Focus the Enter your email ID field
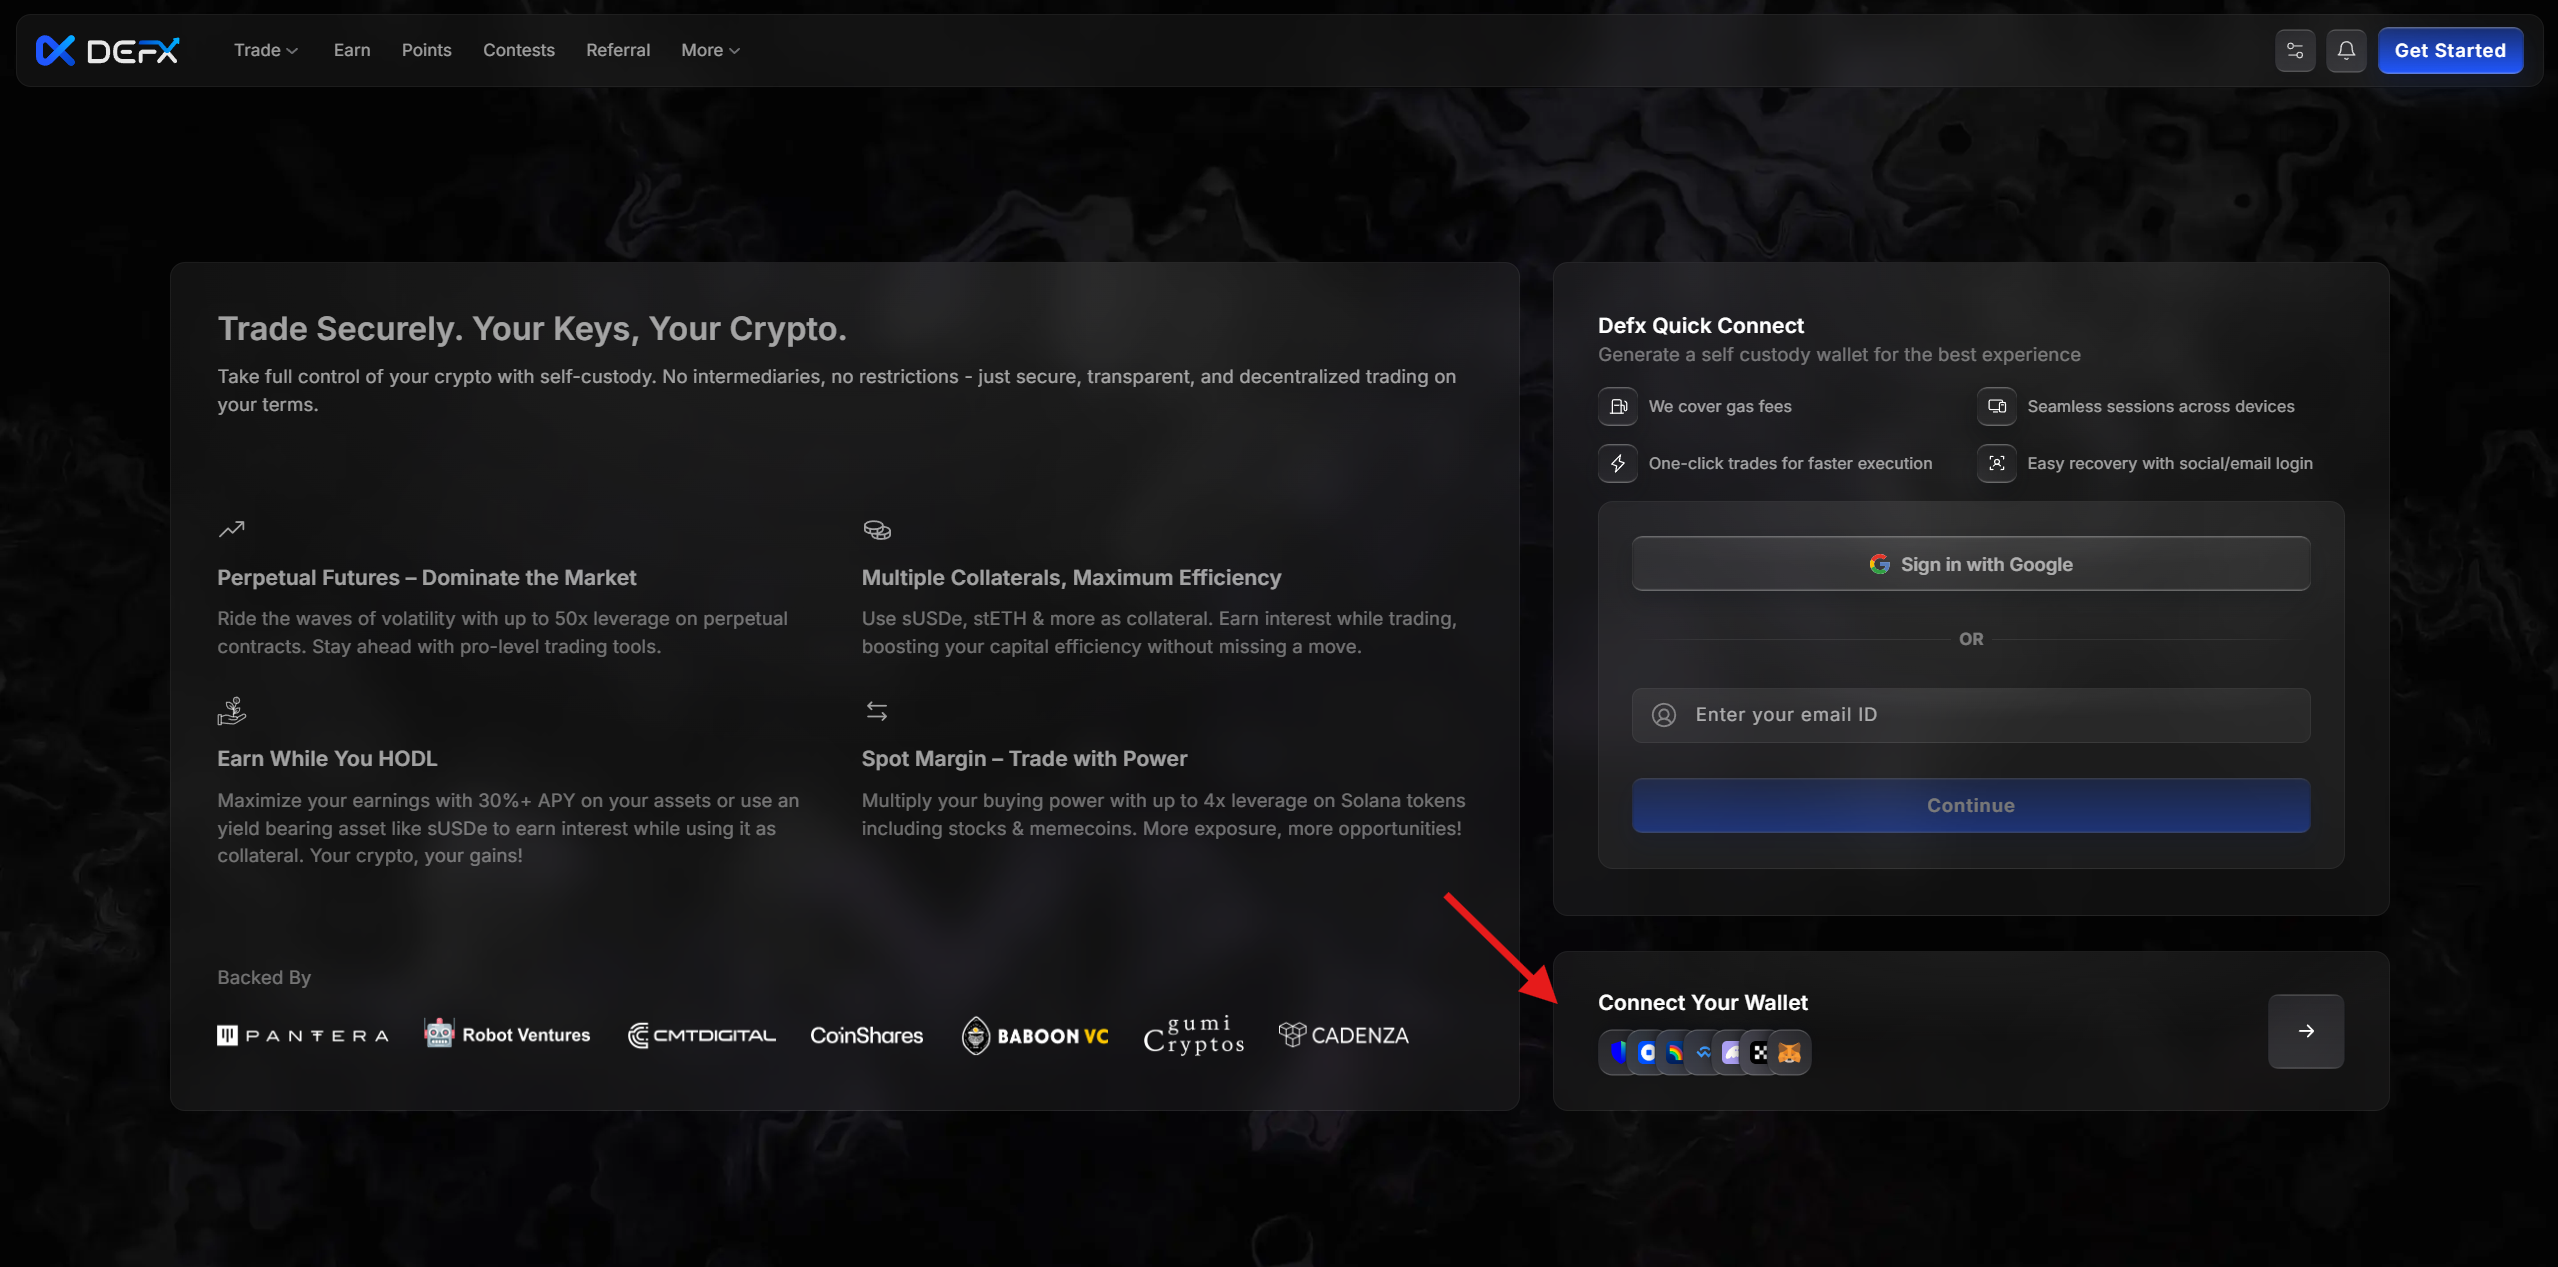 [1971, 715]
